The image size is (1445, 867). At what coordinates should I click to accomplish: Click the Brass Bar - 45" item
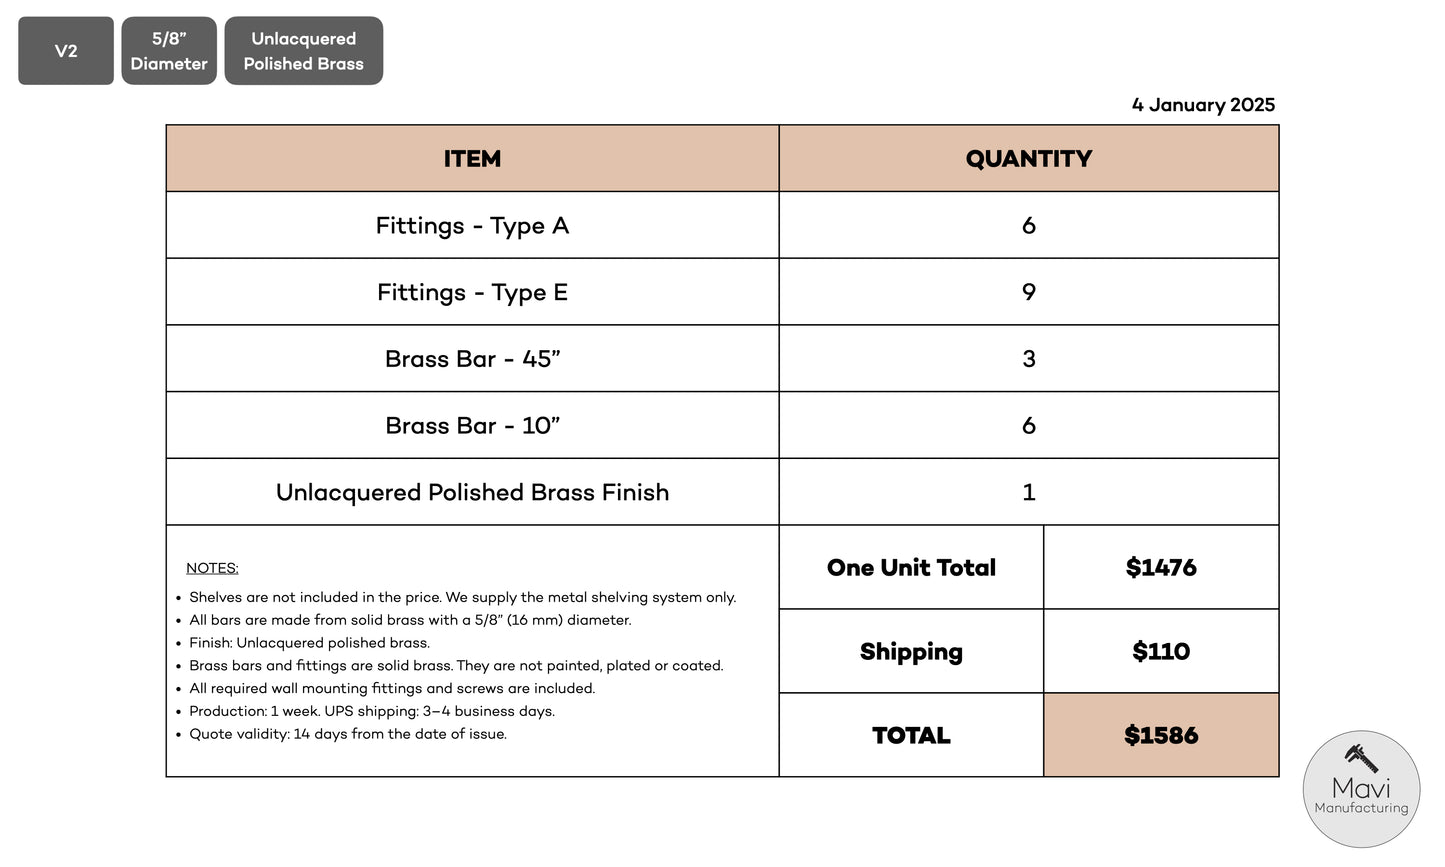pyautogui.click(x=472, y=359)
